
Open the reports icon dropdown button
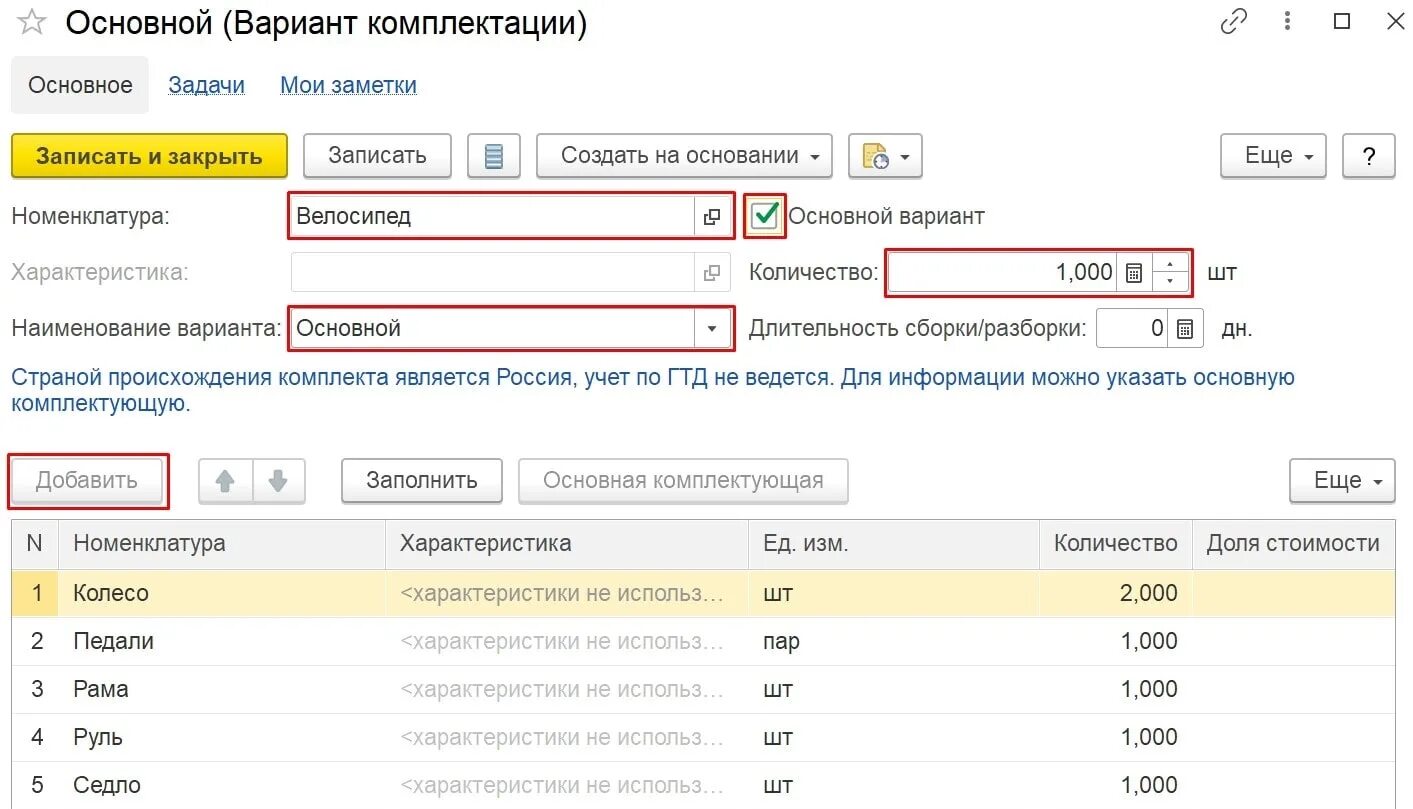(885, 156)
